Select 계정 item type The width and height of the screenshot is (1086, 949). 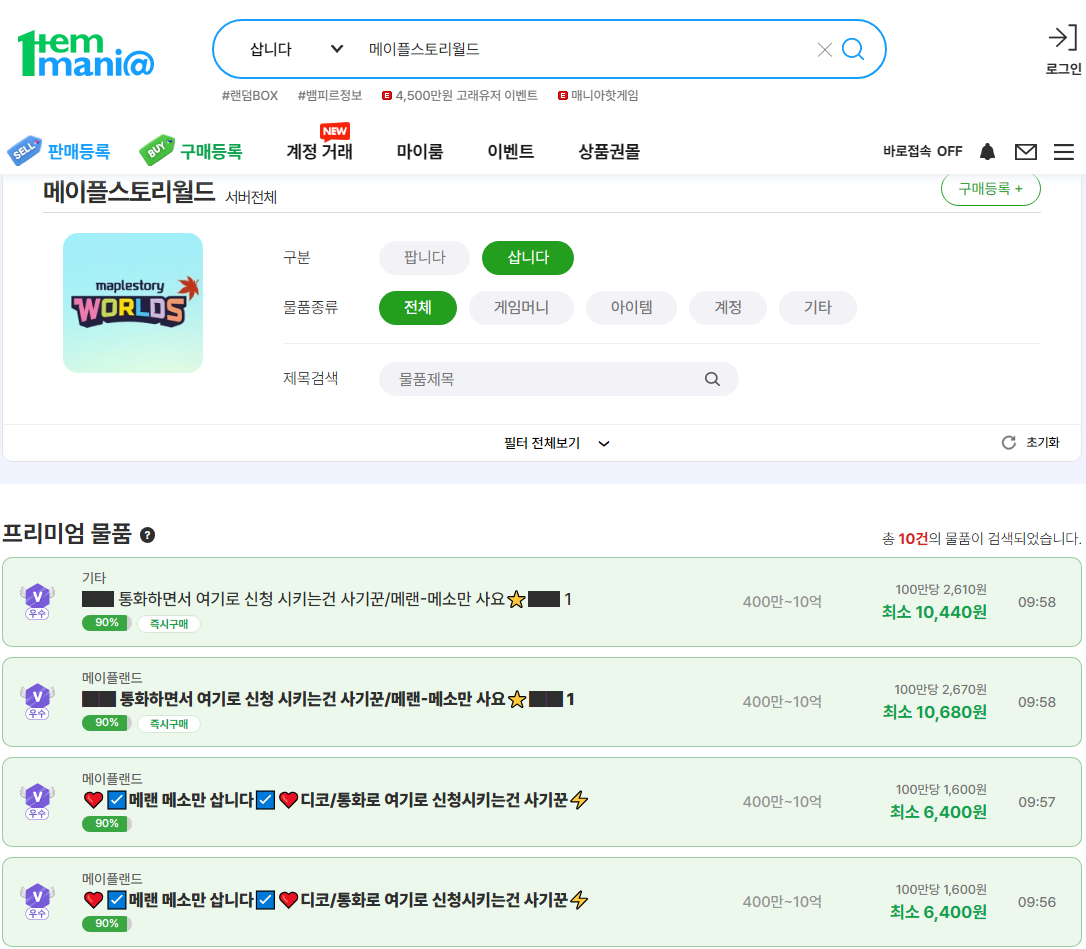coord(728,308)
